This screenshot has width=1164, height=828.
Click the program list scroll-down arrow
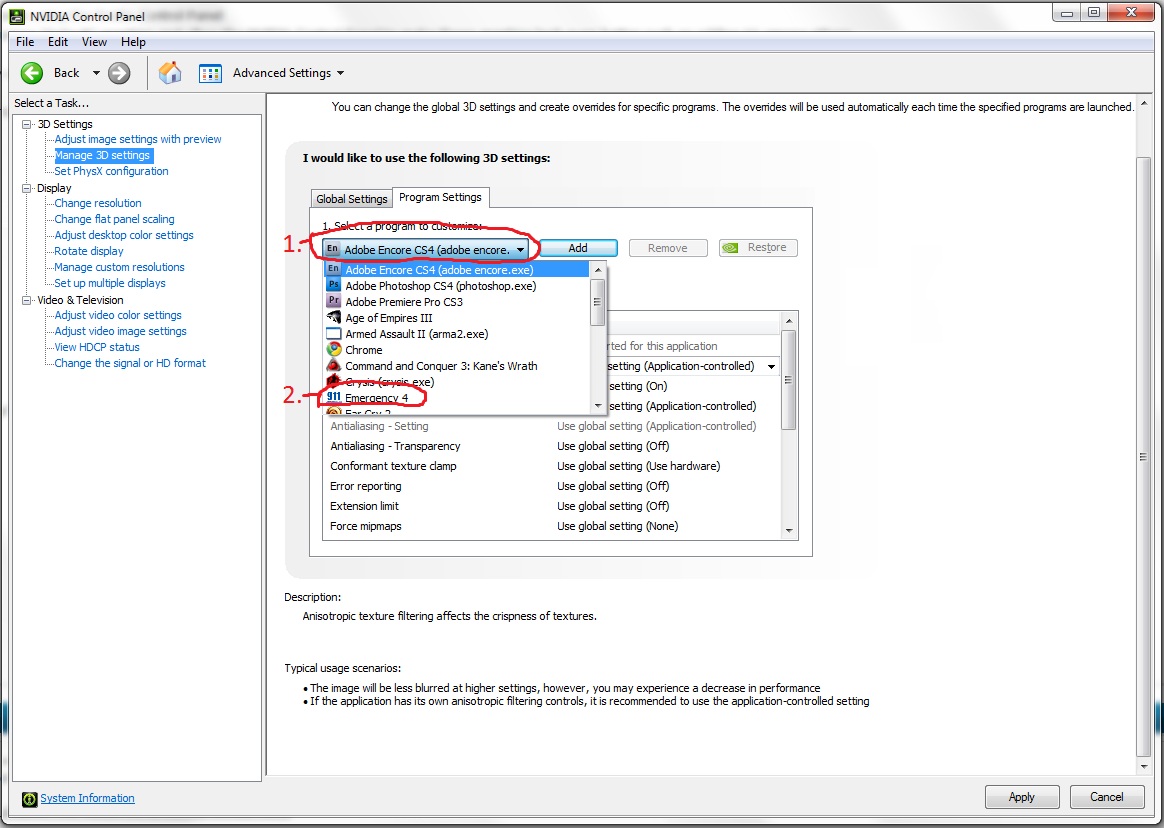pos(598,405)
